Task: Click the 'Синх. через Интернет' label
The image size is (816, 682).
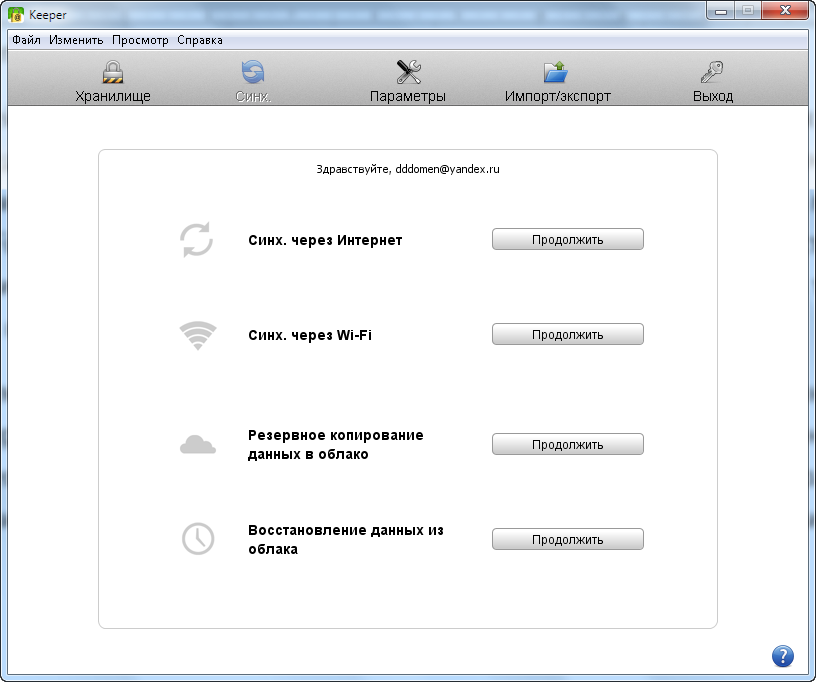Action: [x=325, y=240]
